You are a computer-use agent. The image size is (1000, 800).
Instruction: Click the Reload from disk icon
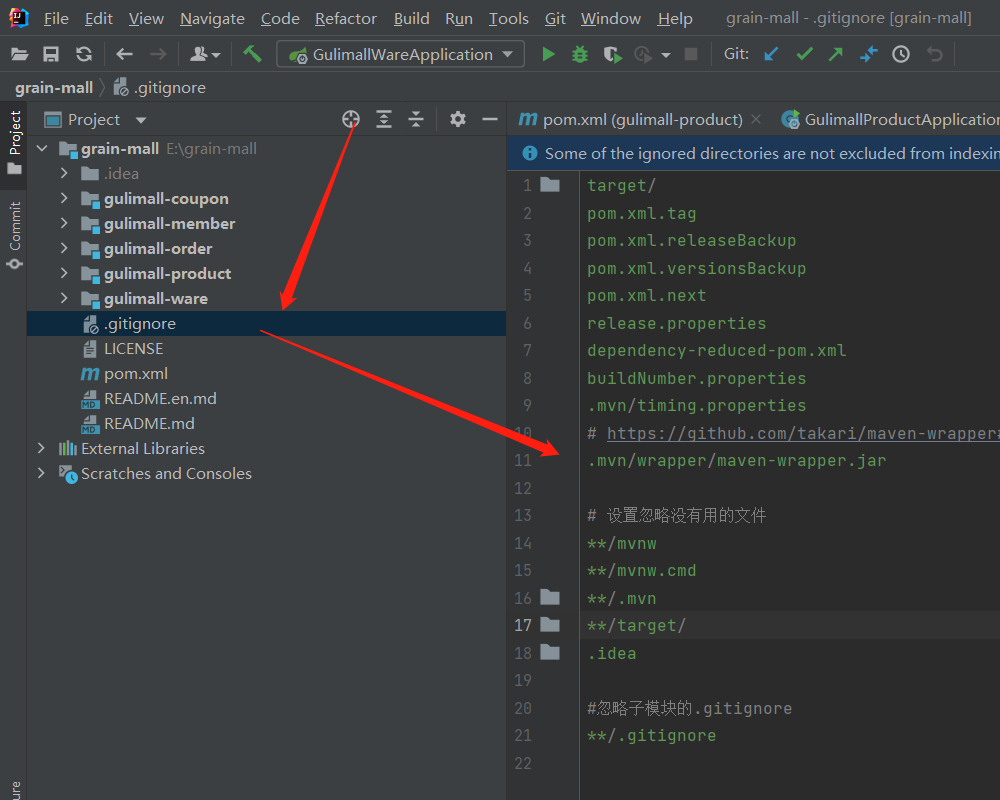(x=84, y=54)
